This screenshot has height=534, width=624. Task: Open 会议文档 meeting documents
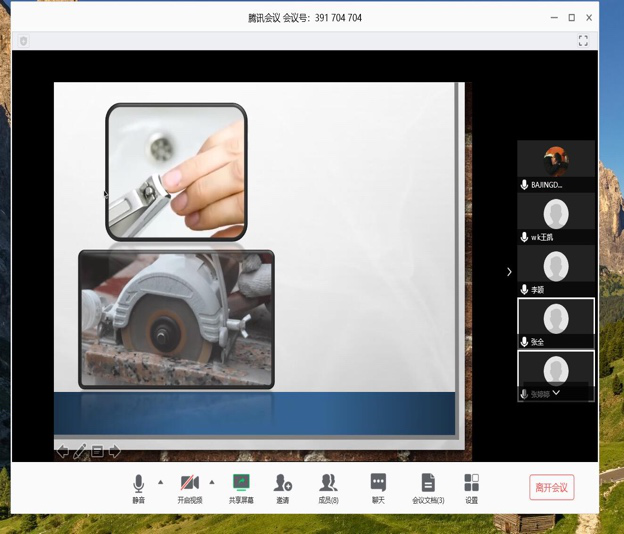(428, 486)
